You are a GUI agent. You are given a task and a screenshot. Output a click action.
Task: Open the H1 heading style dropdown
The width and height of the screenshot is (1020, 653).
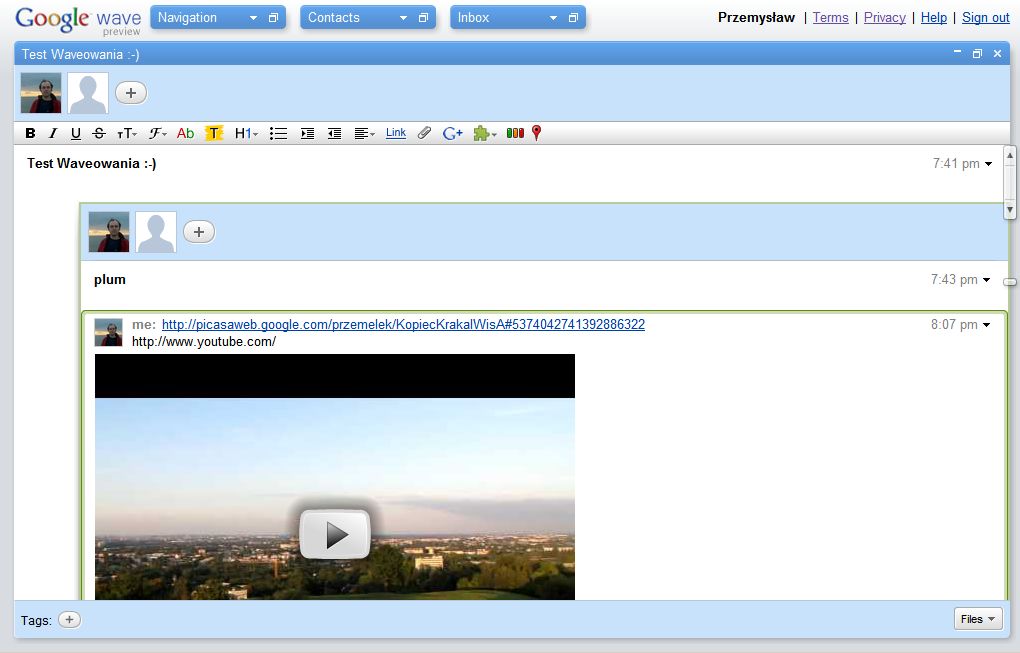click(x=246, y=133)
